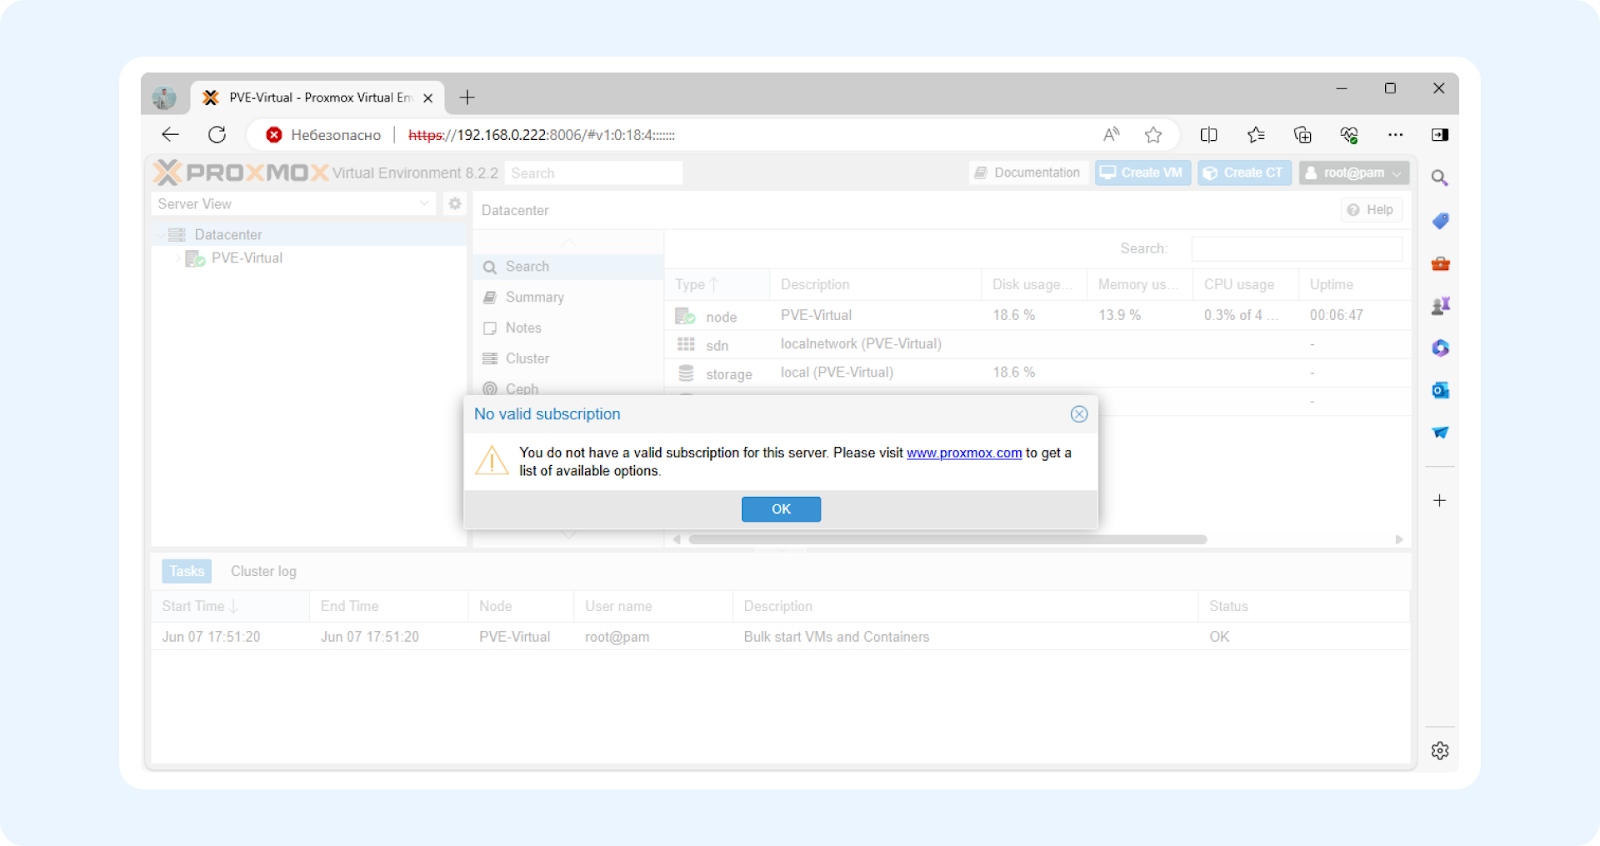This screenshot has width=1600, height=846.
Task: Click Create VM button
Action: coord(1142,173)
